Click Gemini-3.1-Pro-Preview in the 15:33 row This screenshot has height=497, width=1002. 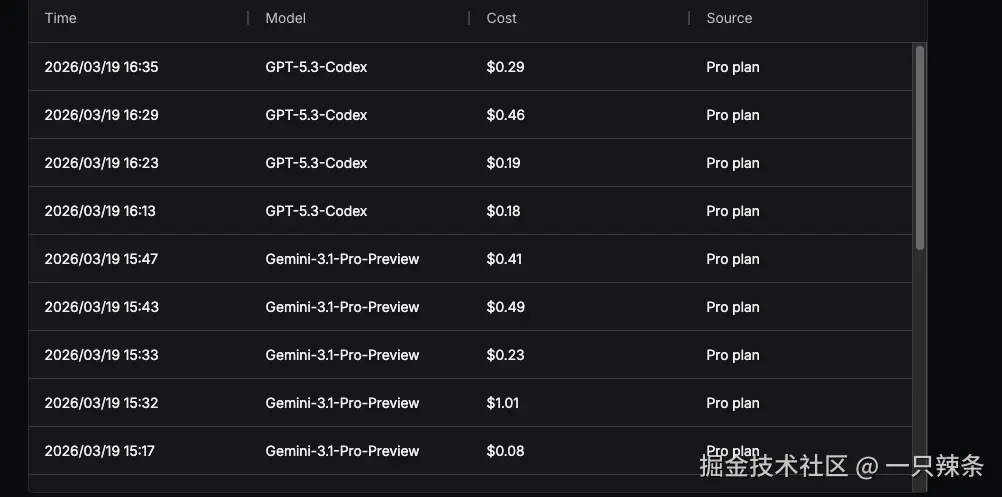coord(342,355)
